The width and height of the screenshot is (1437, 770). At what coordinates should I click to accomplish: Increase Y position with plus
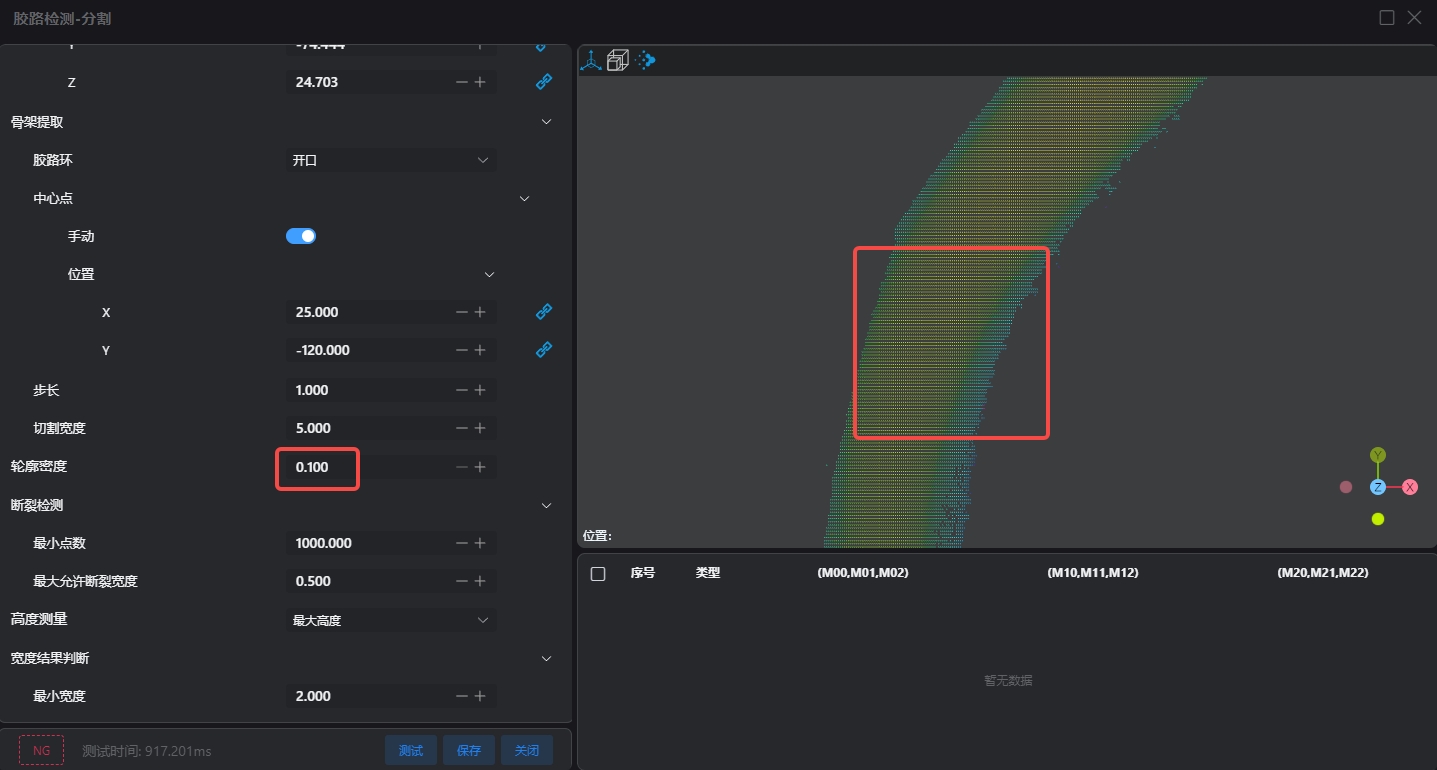[x=480, y=350]
